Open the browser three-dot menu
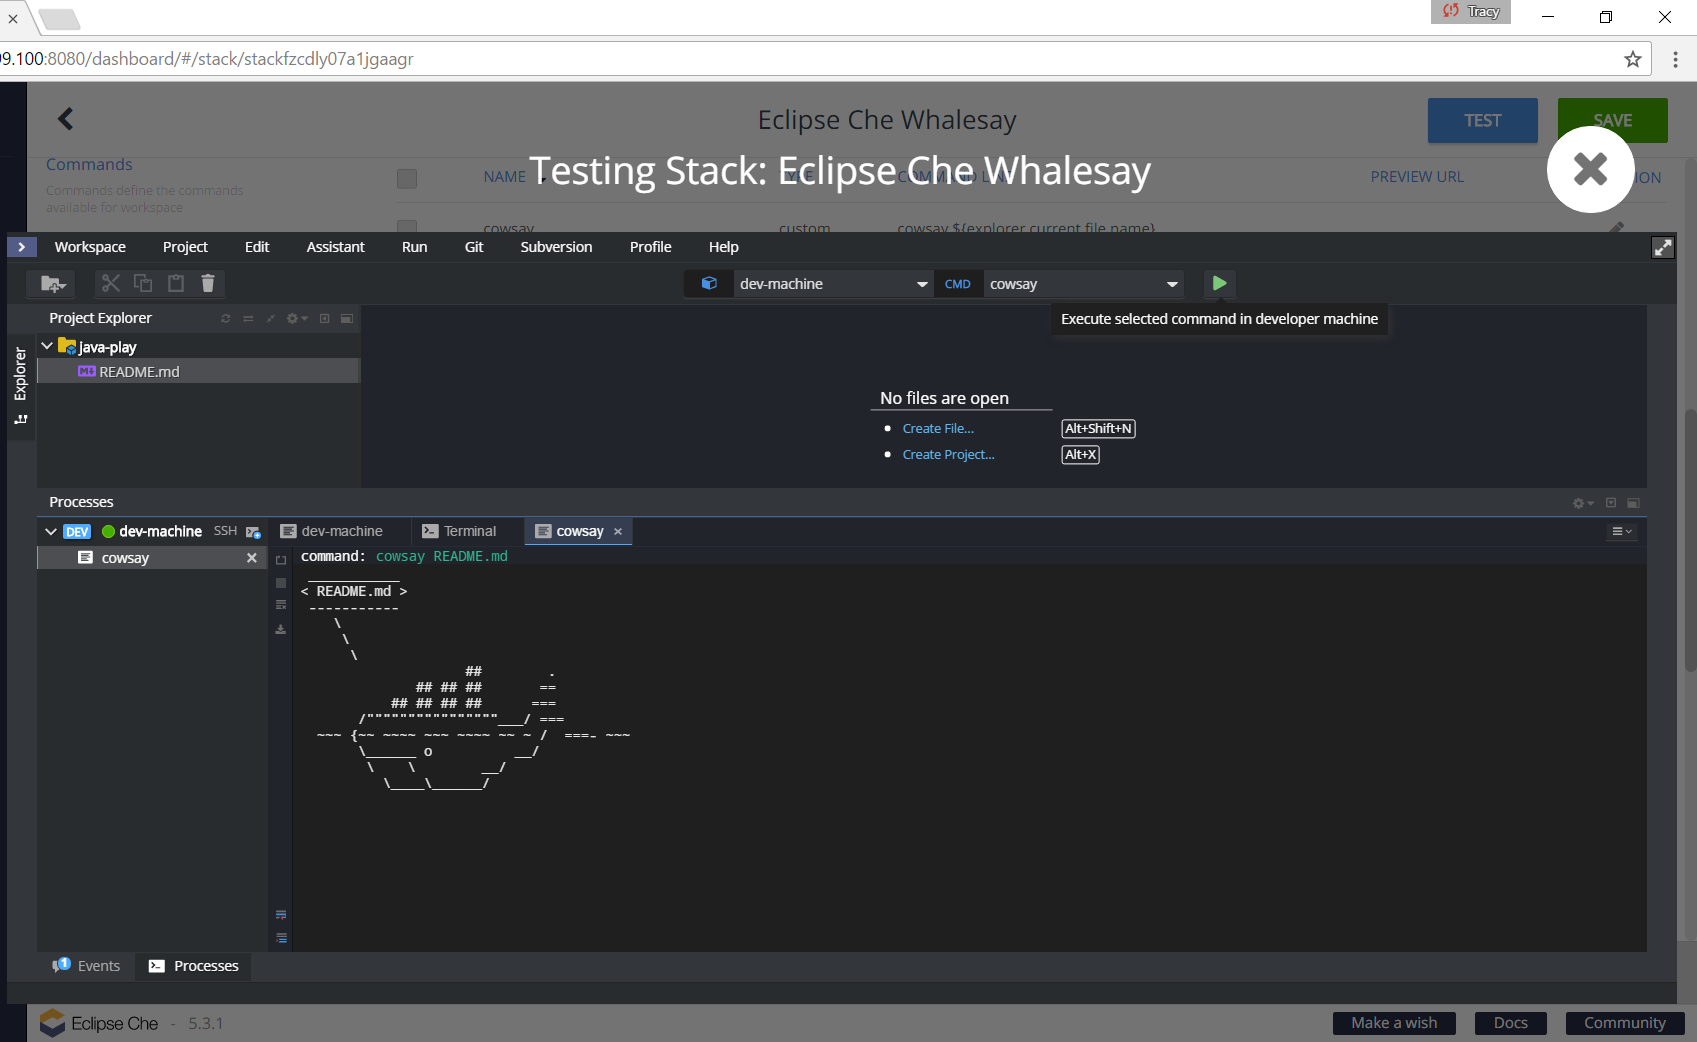The height and width of the screenshot is (1042, 1697). tap(1675, 59)
